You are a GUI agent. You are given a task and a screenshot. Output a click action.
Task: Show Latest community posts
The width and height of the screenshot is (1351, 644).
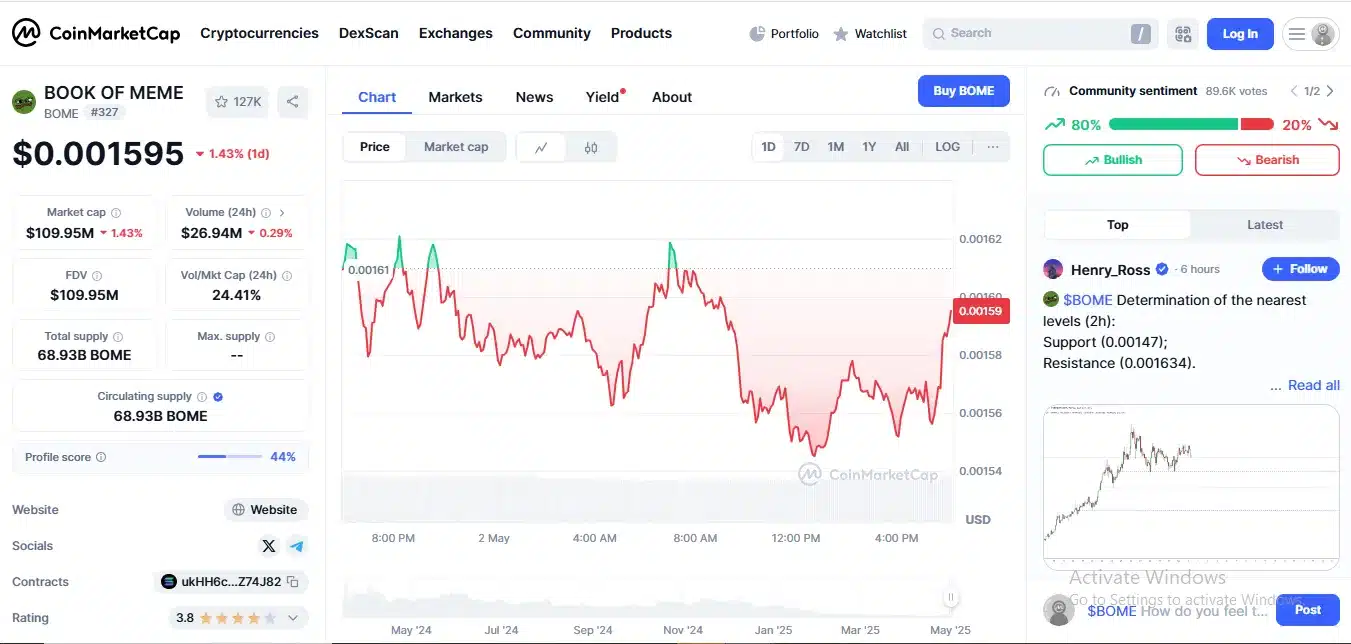pos(1265,225)
